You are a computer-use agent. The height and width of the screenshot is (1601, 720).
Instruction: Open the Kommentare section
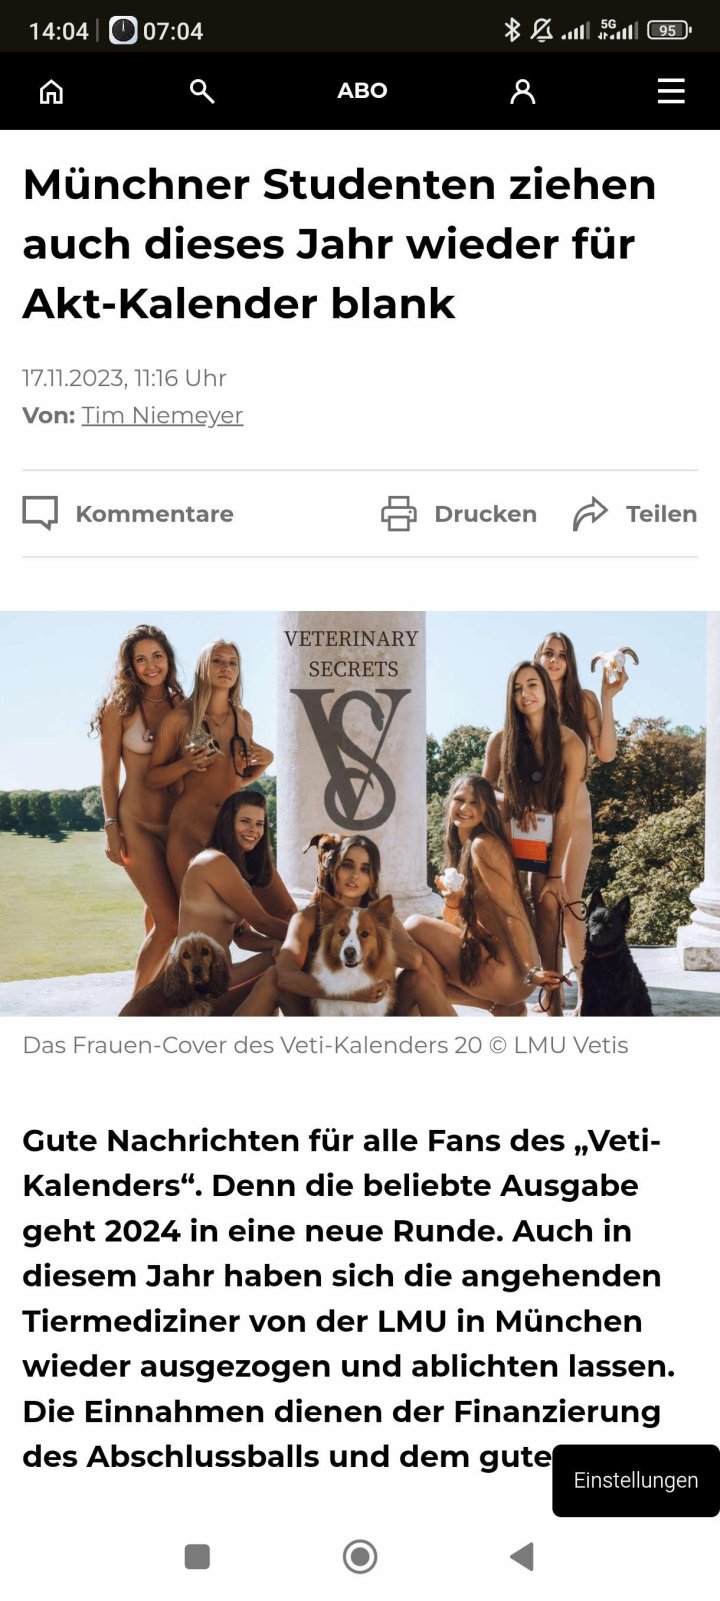pyautogui.click(x=154, y=514)
